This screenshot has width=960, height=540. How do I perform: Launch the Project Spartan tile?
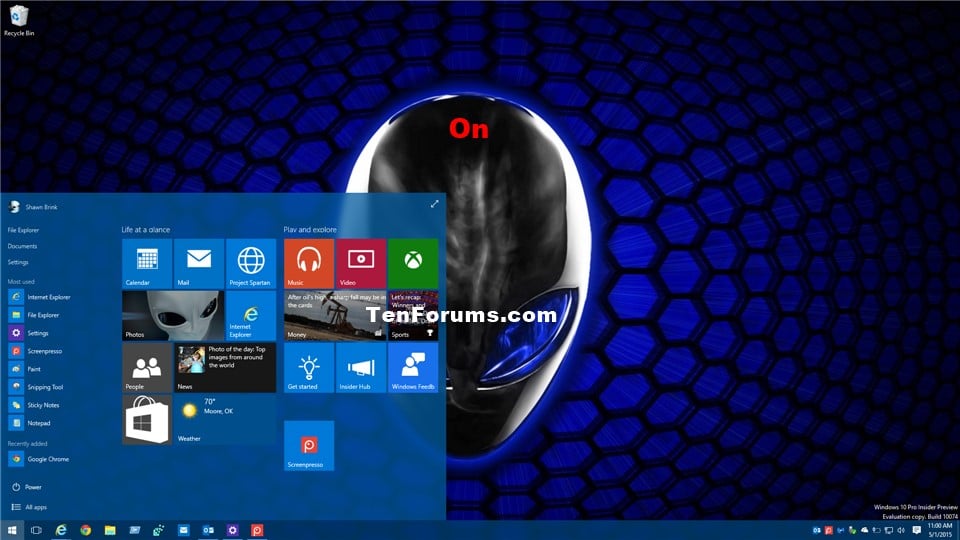[x=251, y=263]
